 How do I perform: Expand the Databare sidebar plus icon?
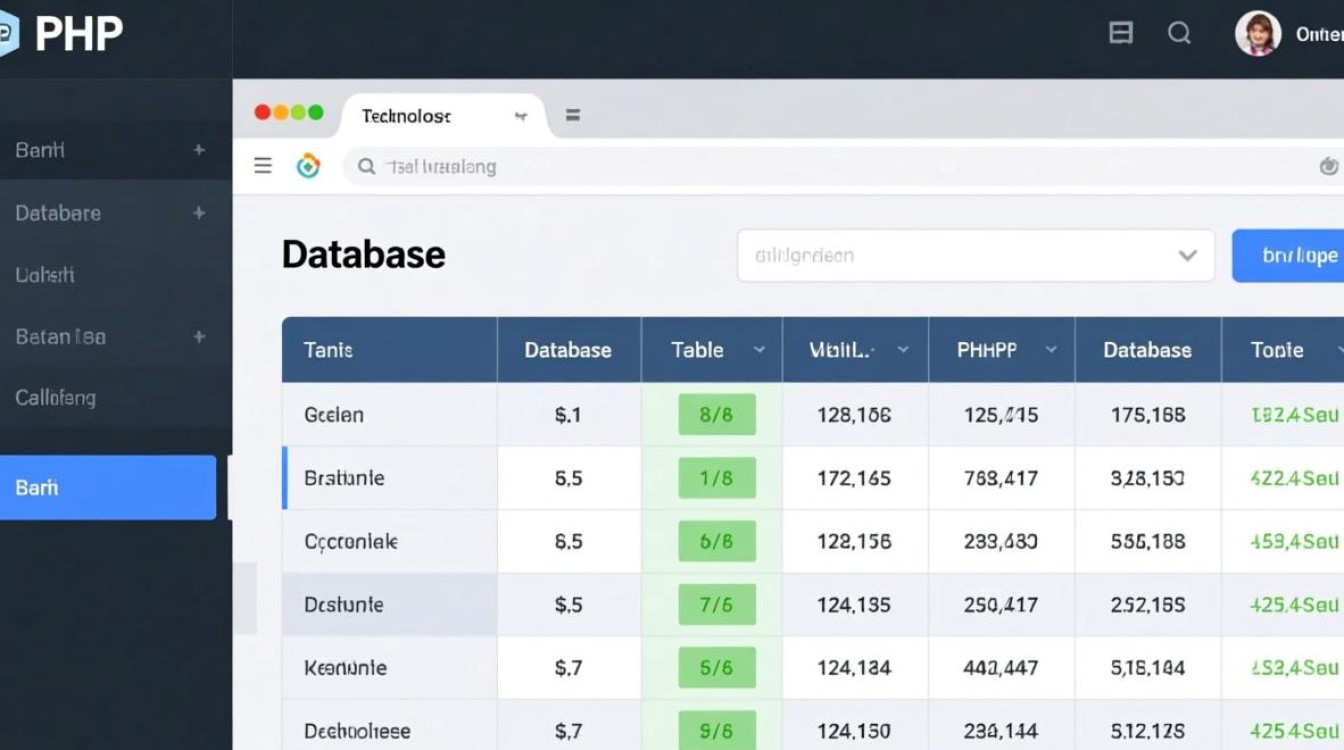point(199,213)
